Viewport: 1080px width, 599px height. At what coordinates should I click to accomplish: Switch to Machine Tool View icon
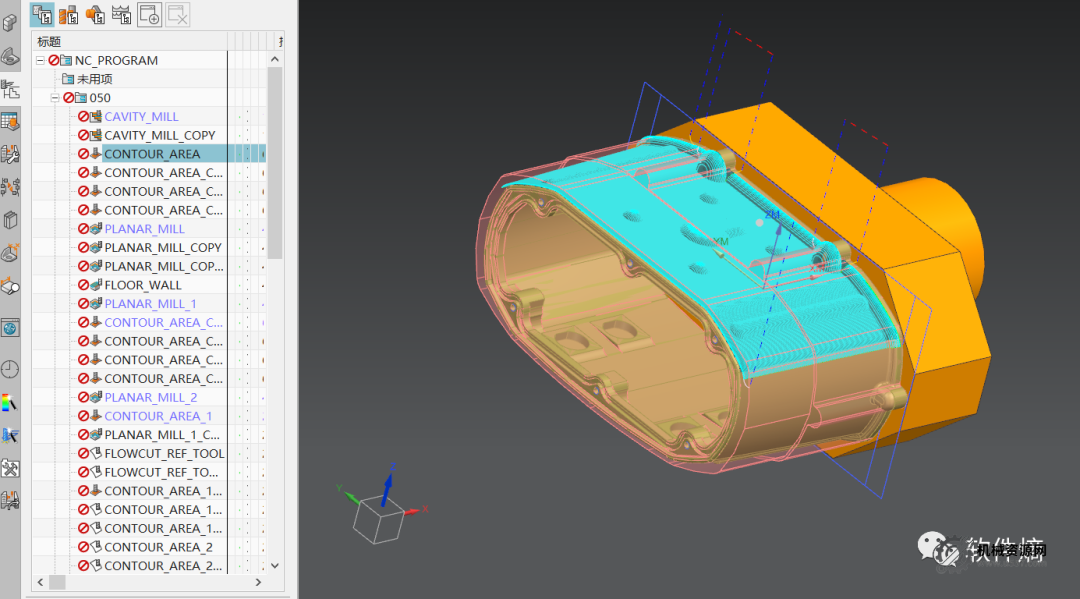[x=69, y=14]
